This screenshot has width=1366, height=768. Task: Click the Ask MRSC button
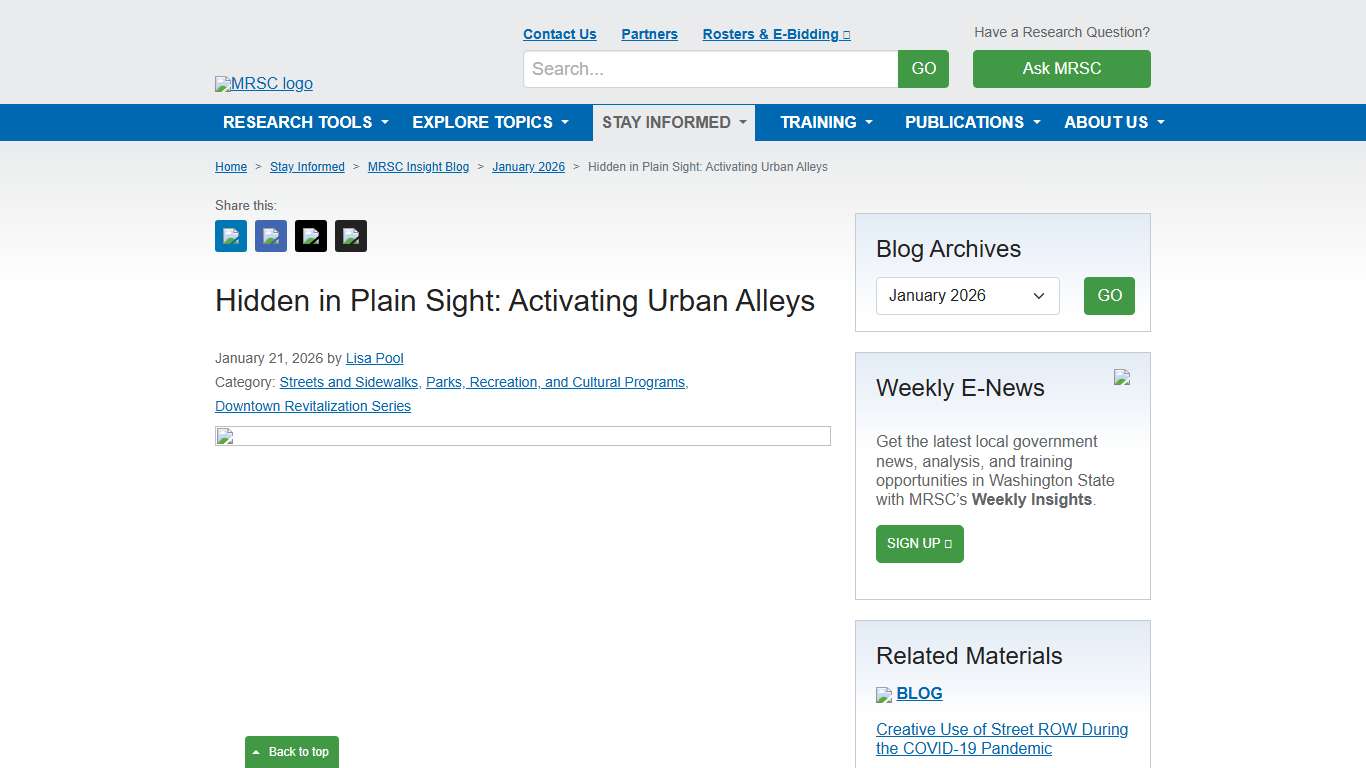pyautogui.click(x=1061, y=69)
